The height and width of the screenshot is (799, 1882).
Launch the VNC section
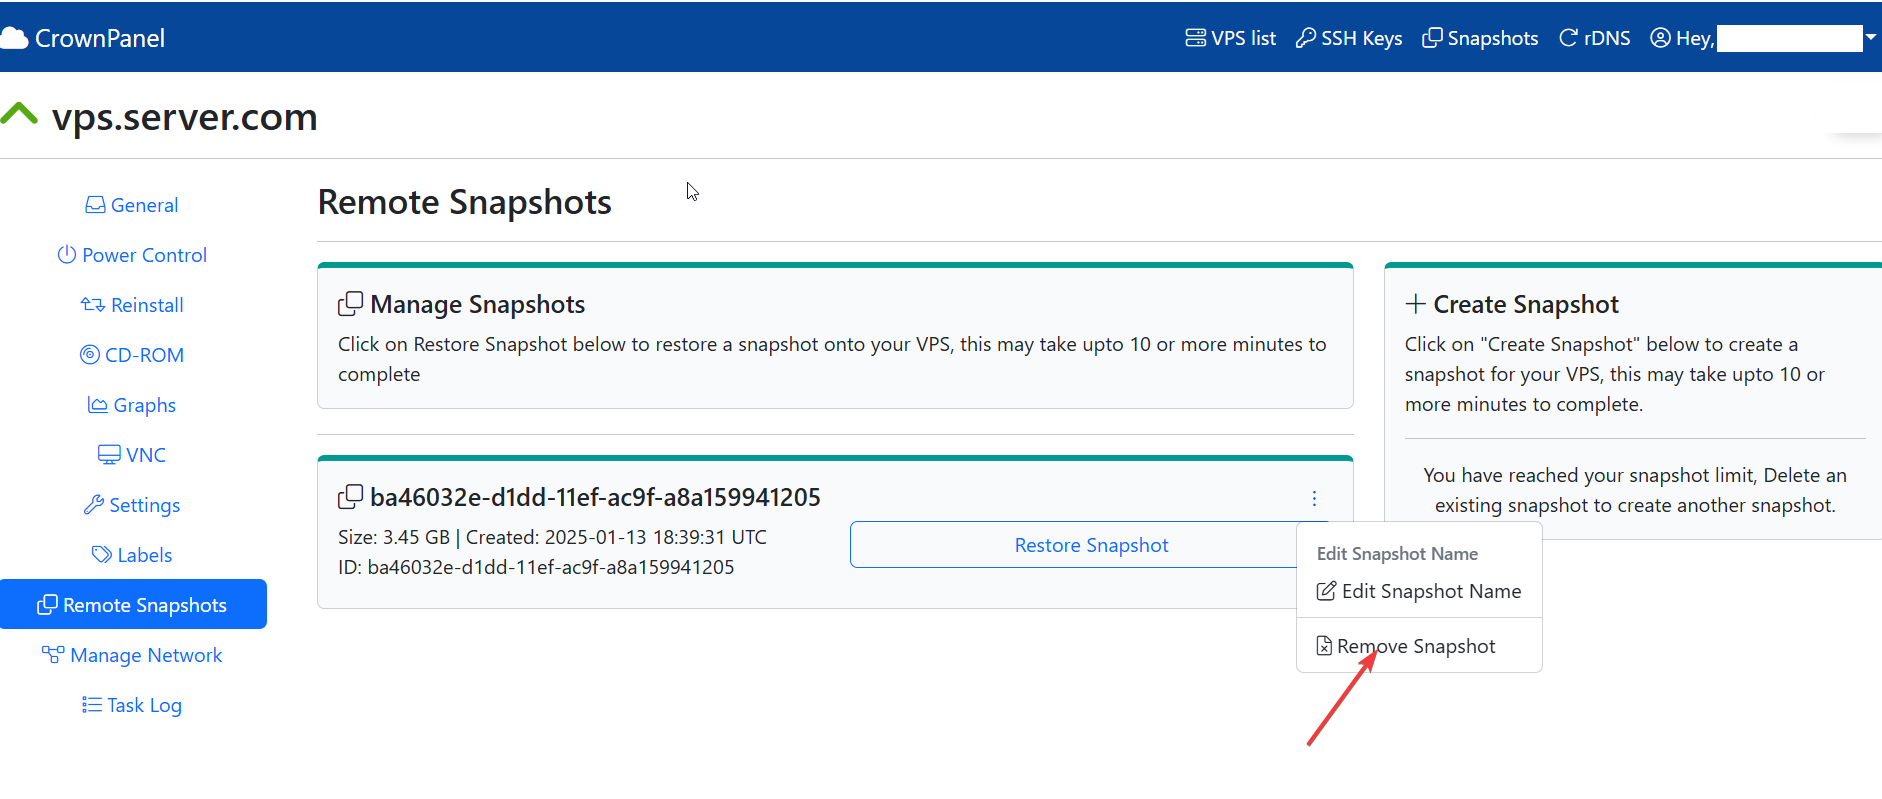tap(132, 455)
